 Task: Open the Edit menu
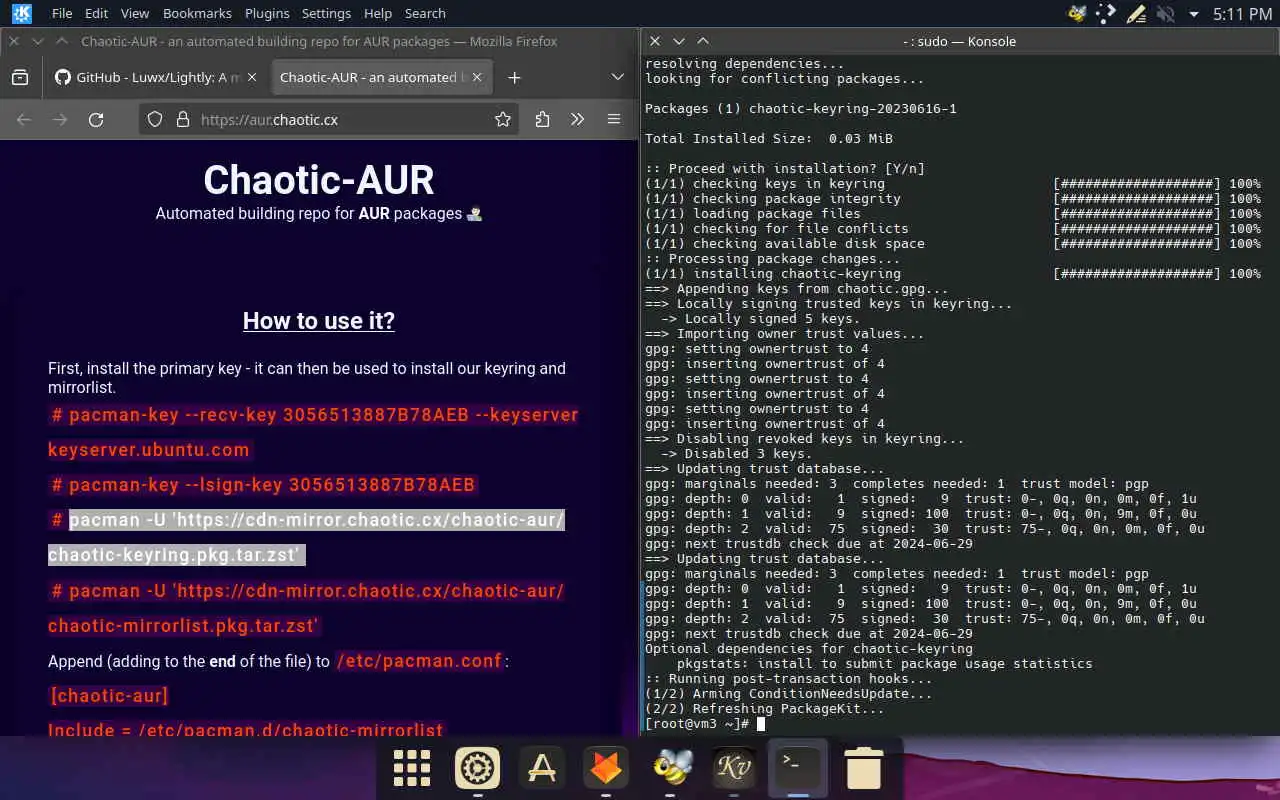tap(96, 13)
